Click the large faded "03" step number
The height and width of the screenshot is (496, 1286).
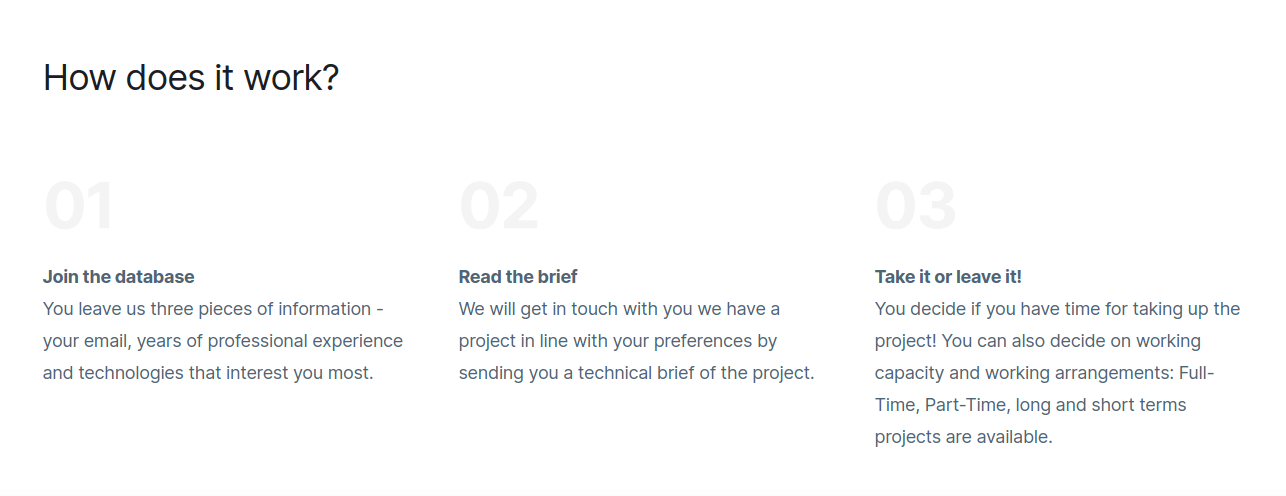[915, 206]
